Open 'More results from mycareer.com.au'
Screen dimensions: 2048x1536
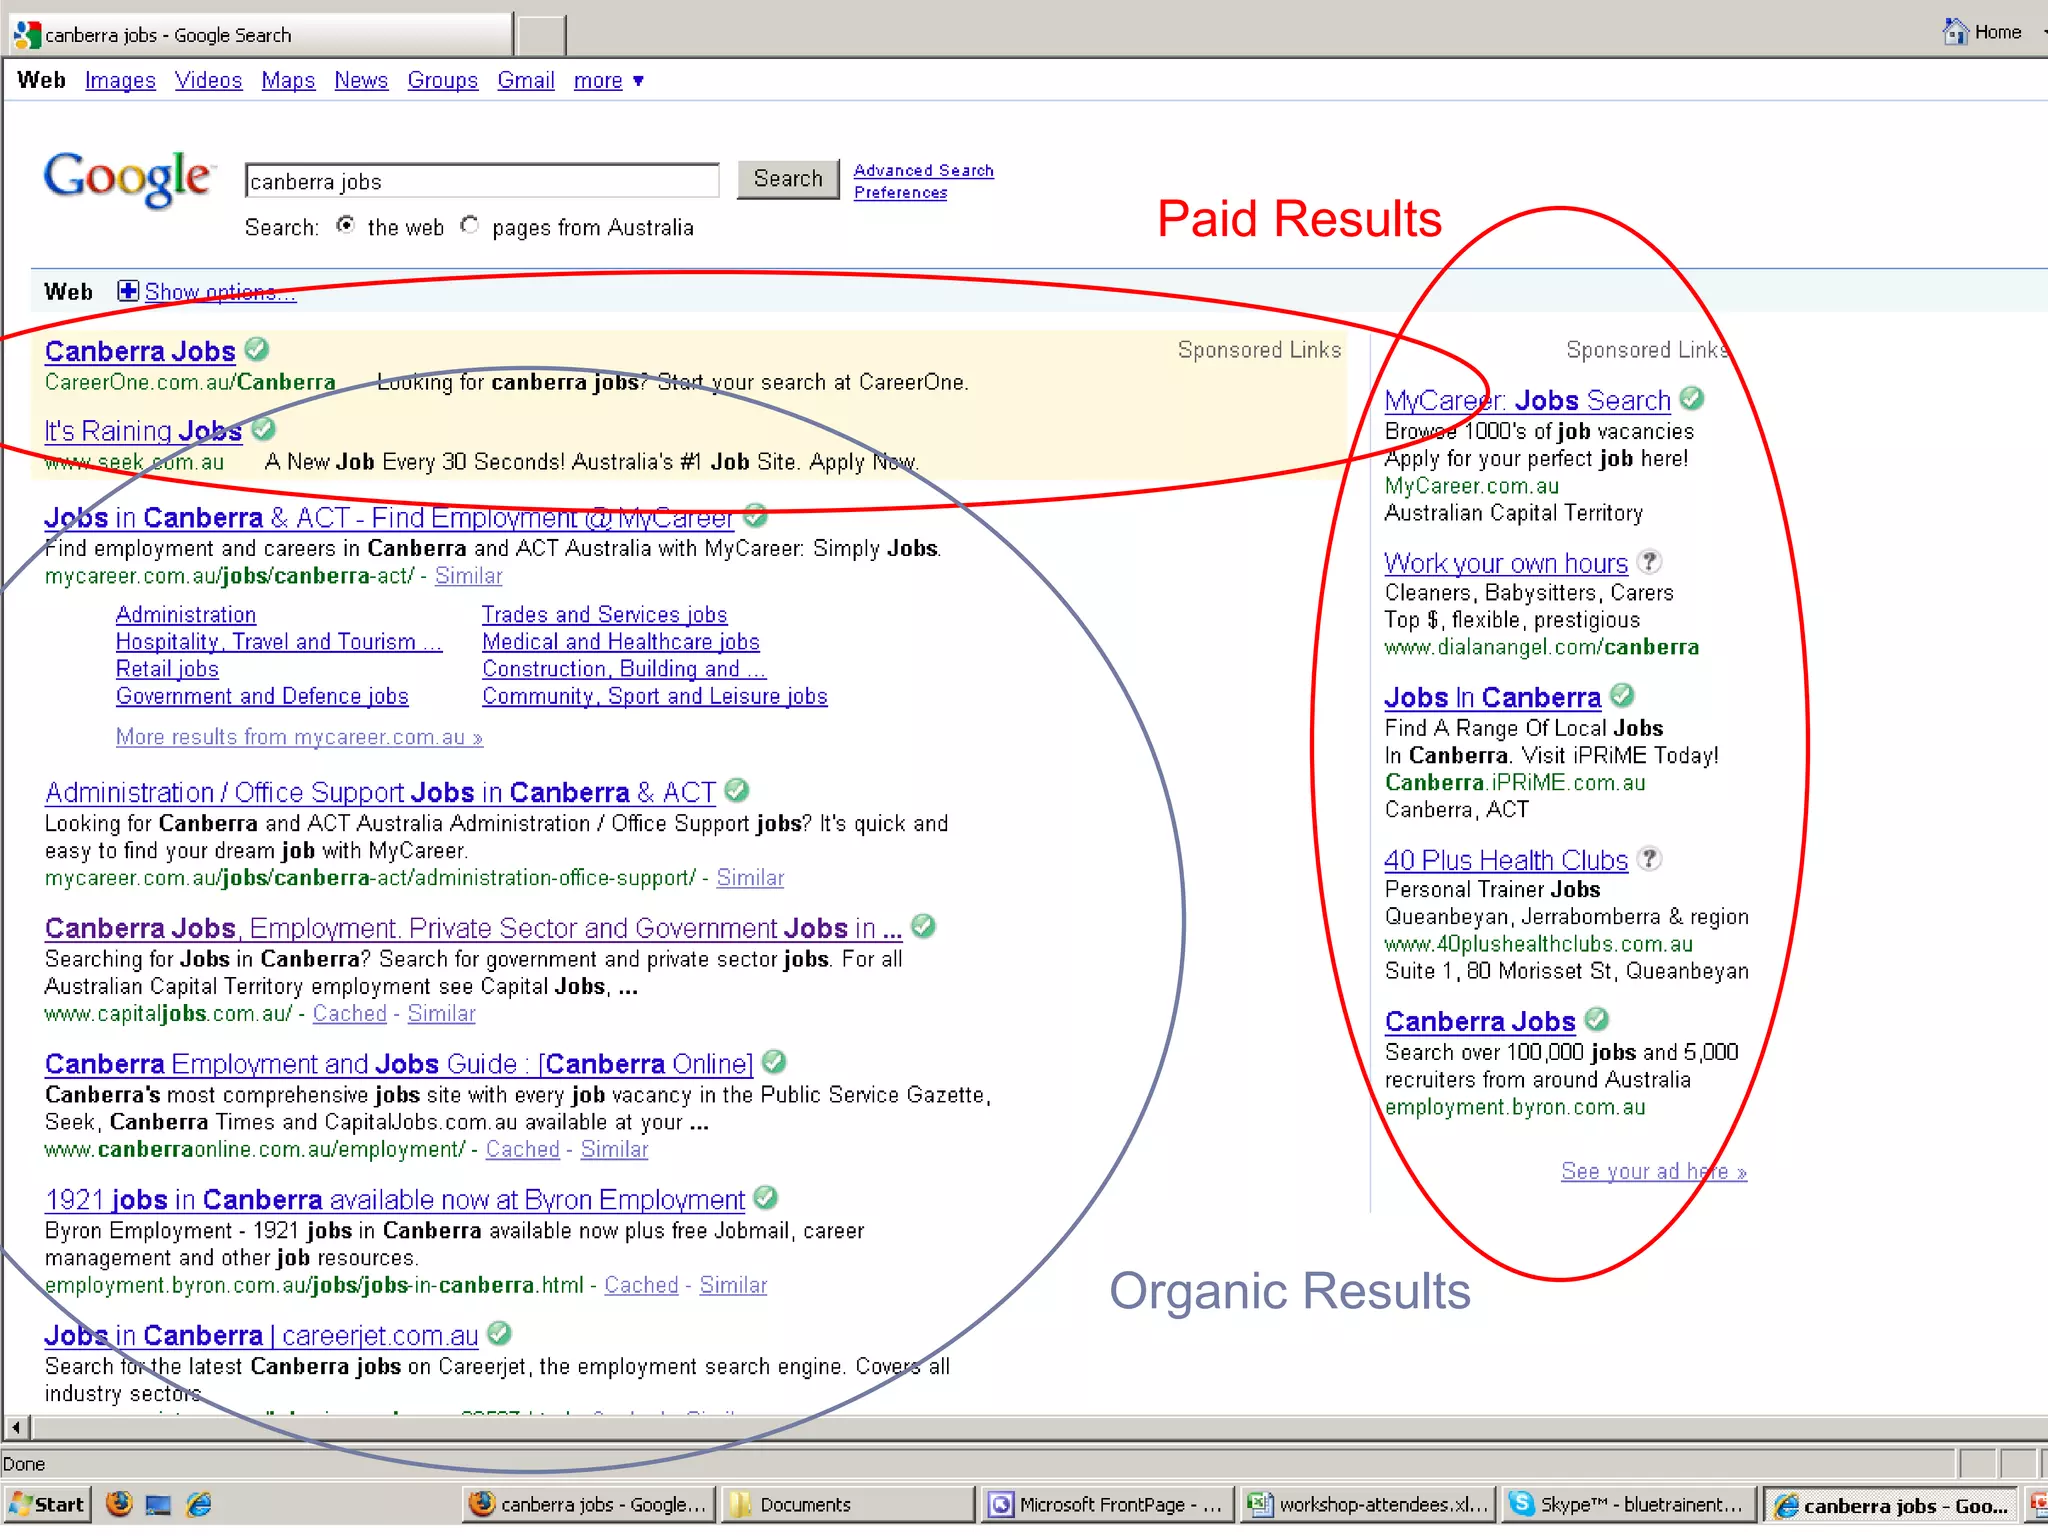tap(299, 737)
